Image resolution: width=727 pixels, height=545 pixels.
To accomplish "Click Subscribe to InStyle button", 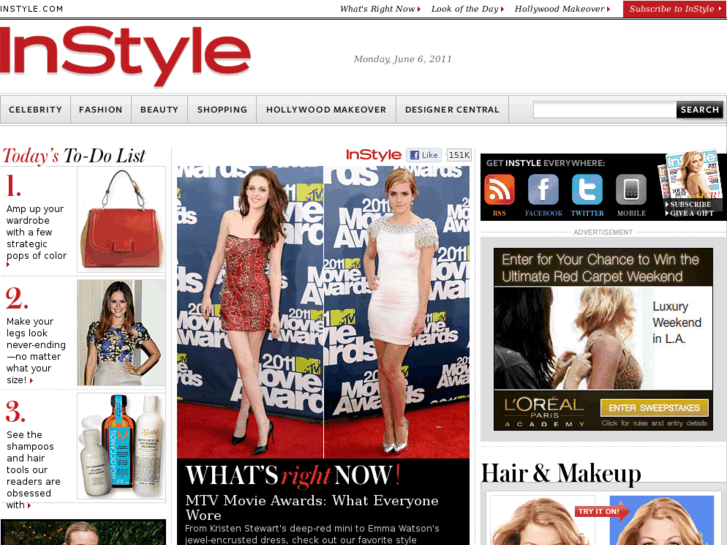I will [x=675, y=9].
